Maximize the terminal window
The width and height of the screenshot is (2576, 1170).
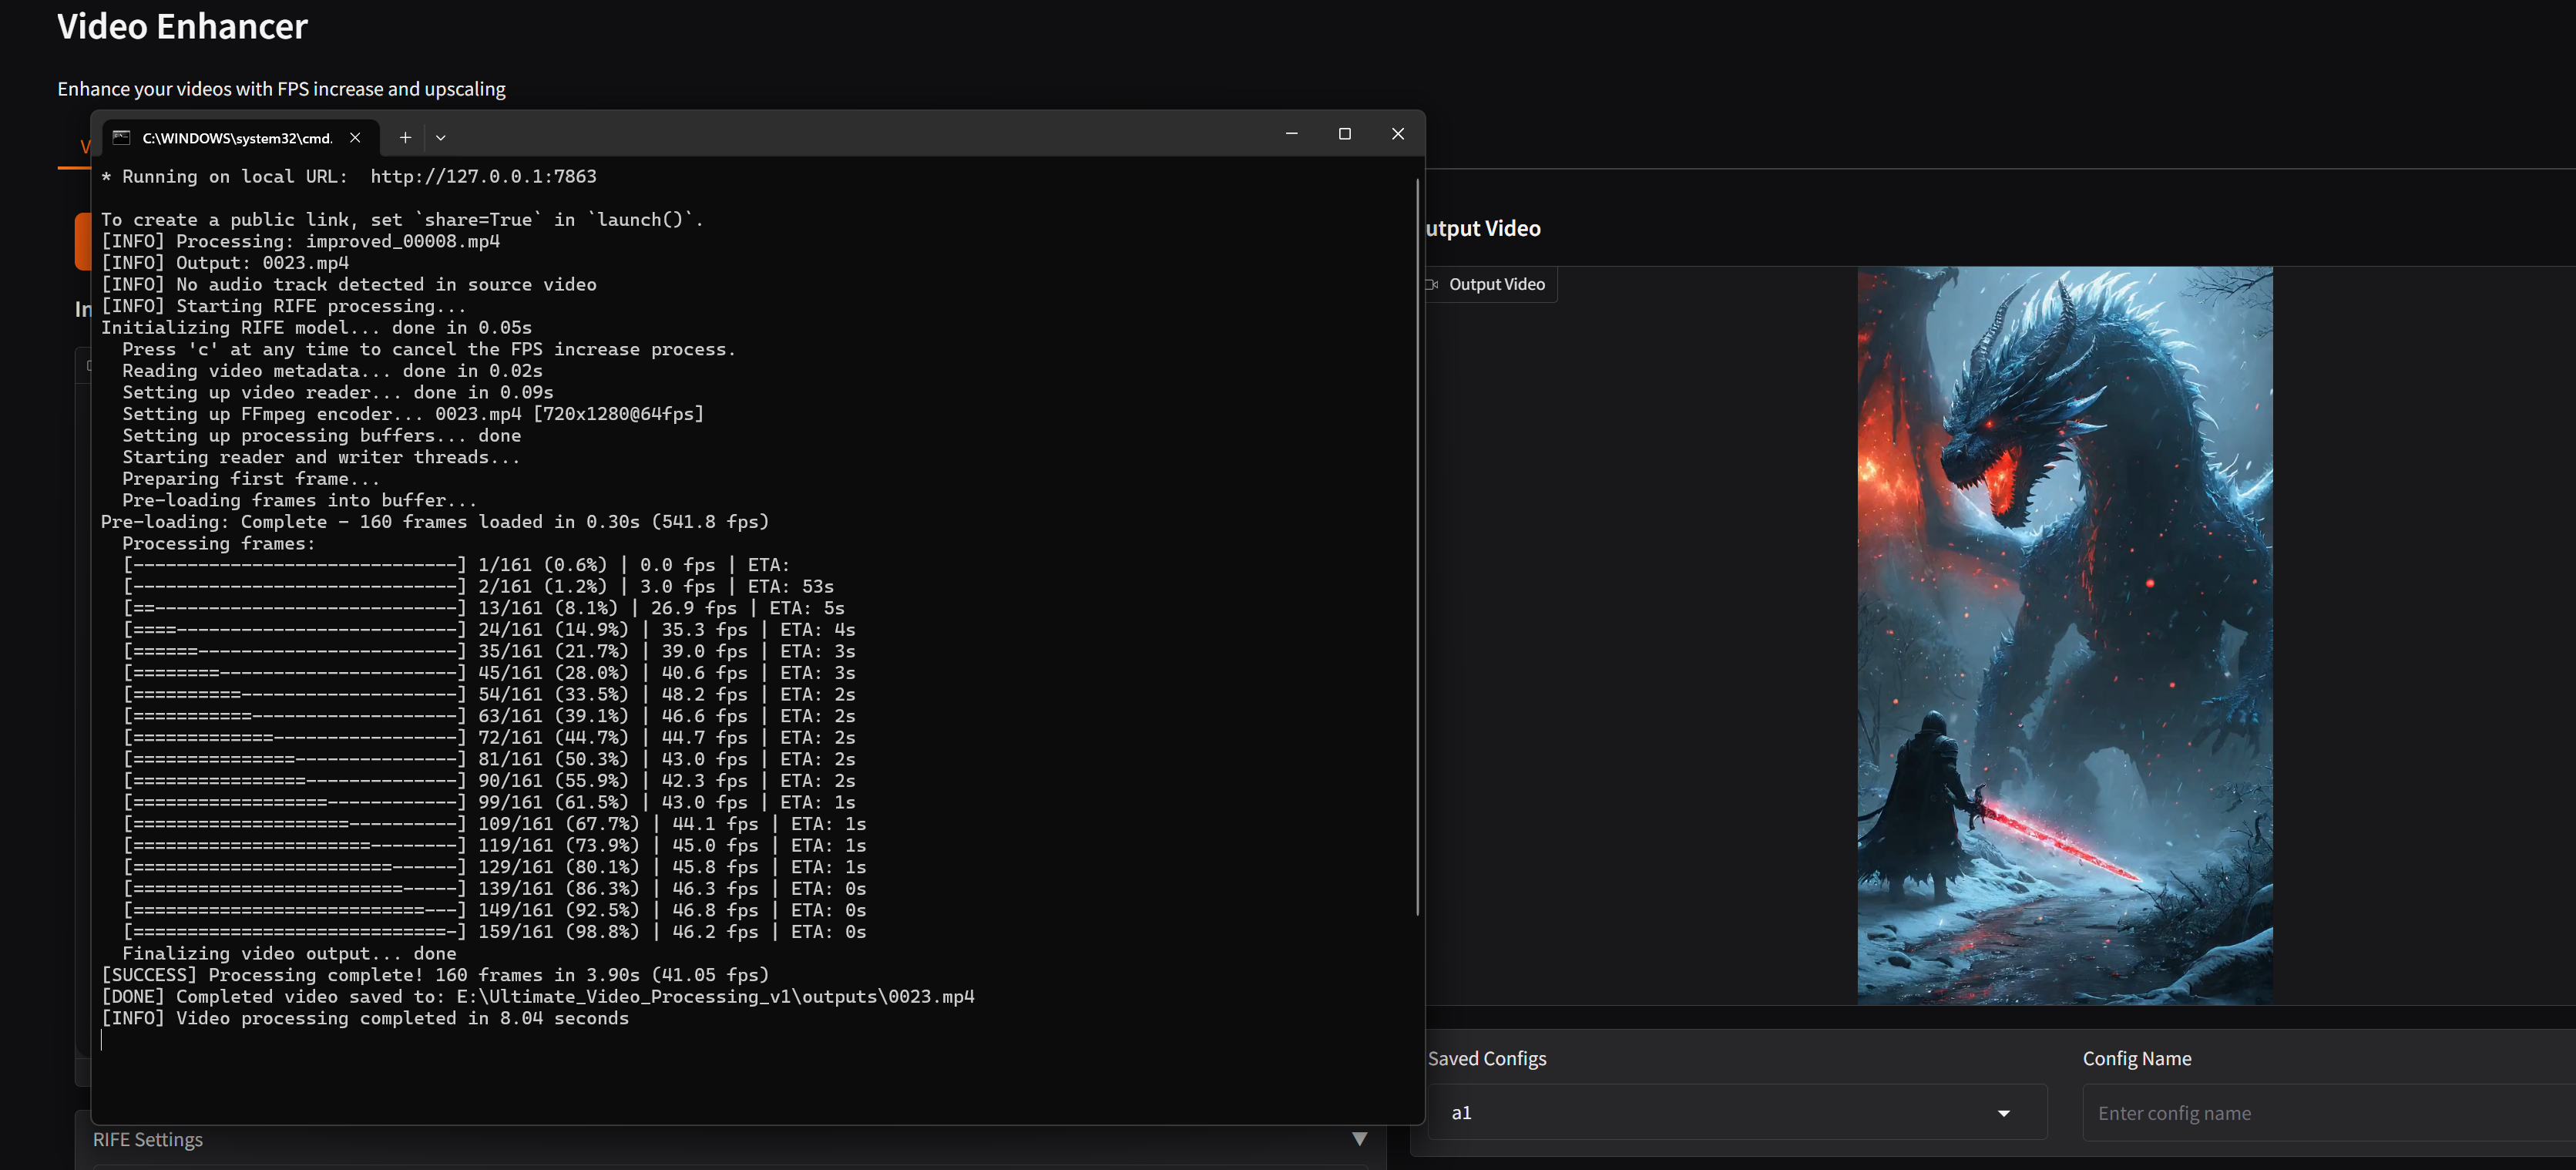coord(1345,133)
